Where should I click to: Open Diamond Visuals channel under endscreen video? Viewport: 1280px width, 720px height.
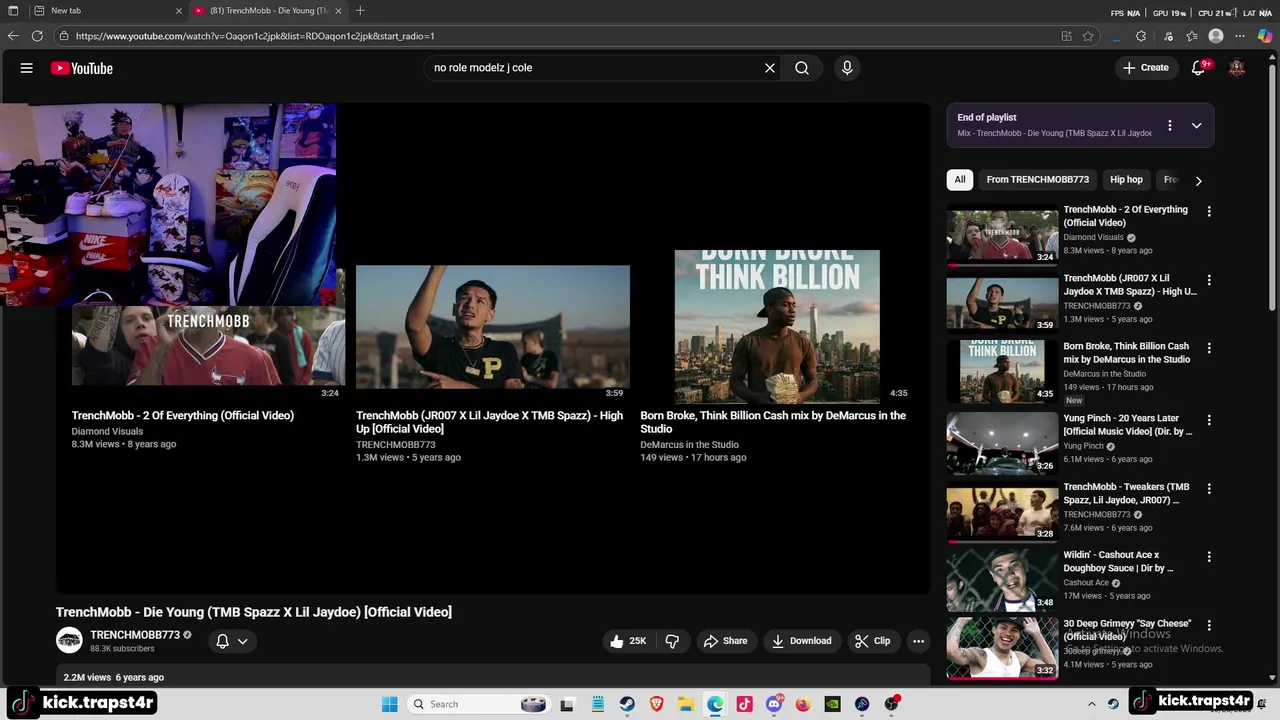pos(107,431)
